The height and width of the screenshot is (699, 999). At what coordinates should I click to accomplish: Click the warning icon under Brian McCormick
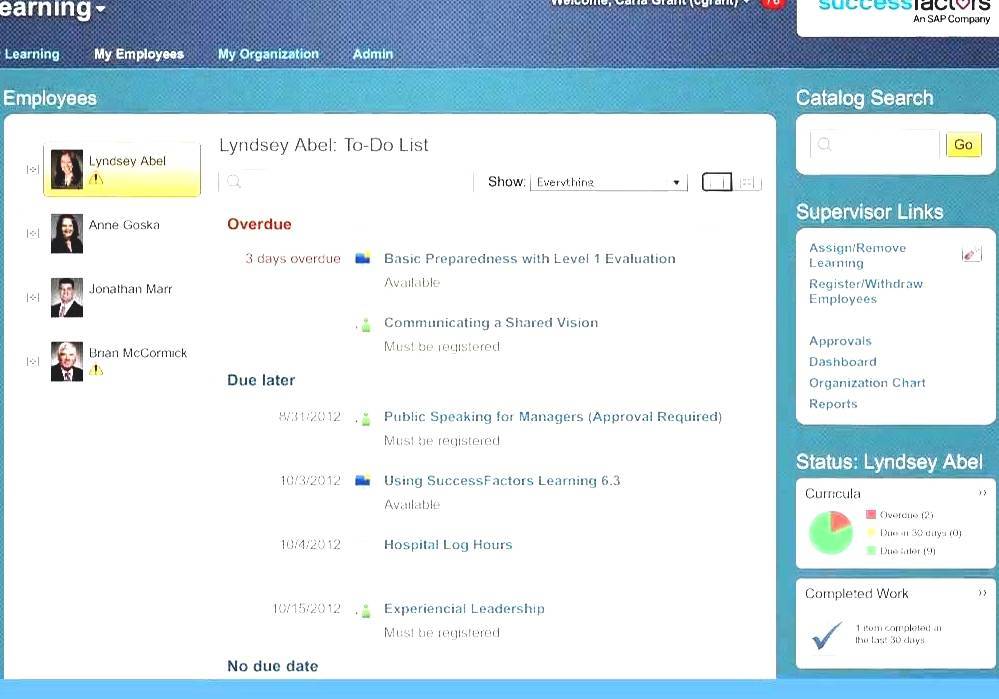96,370
